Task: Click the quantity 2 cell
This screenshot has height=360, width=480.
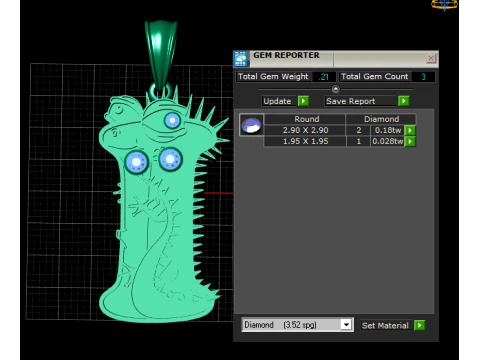Action: 359,130
